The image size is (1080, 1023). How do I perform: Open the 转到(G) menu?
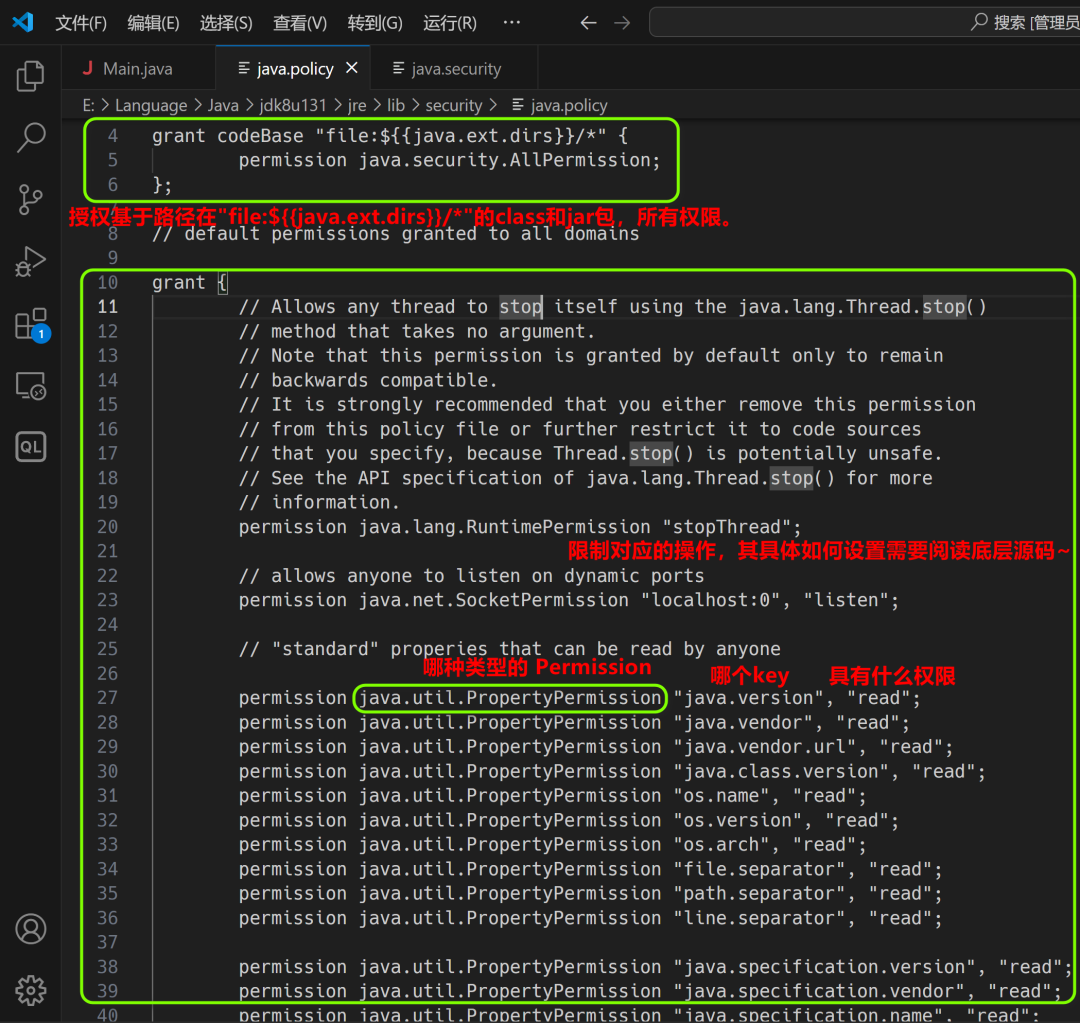coord(375,23)
